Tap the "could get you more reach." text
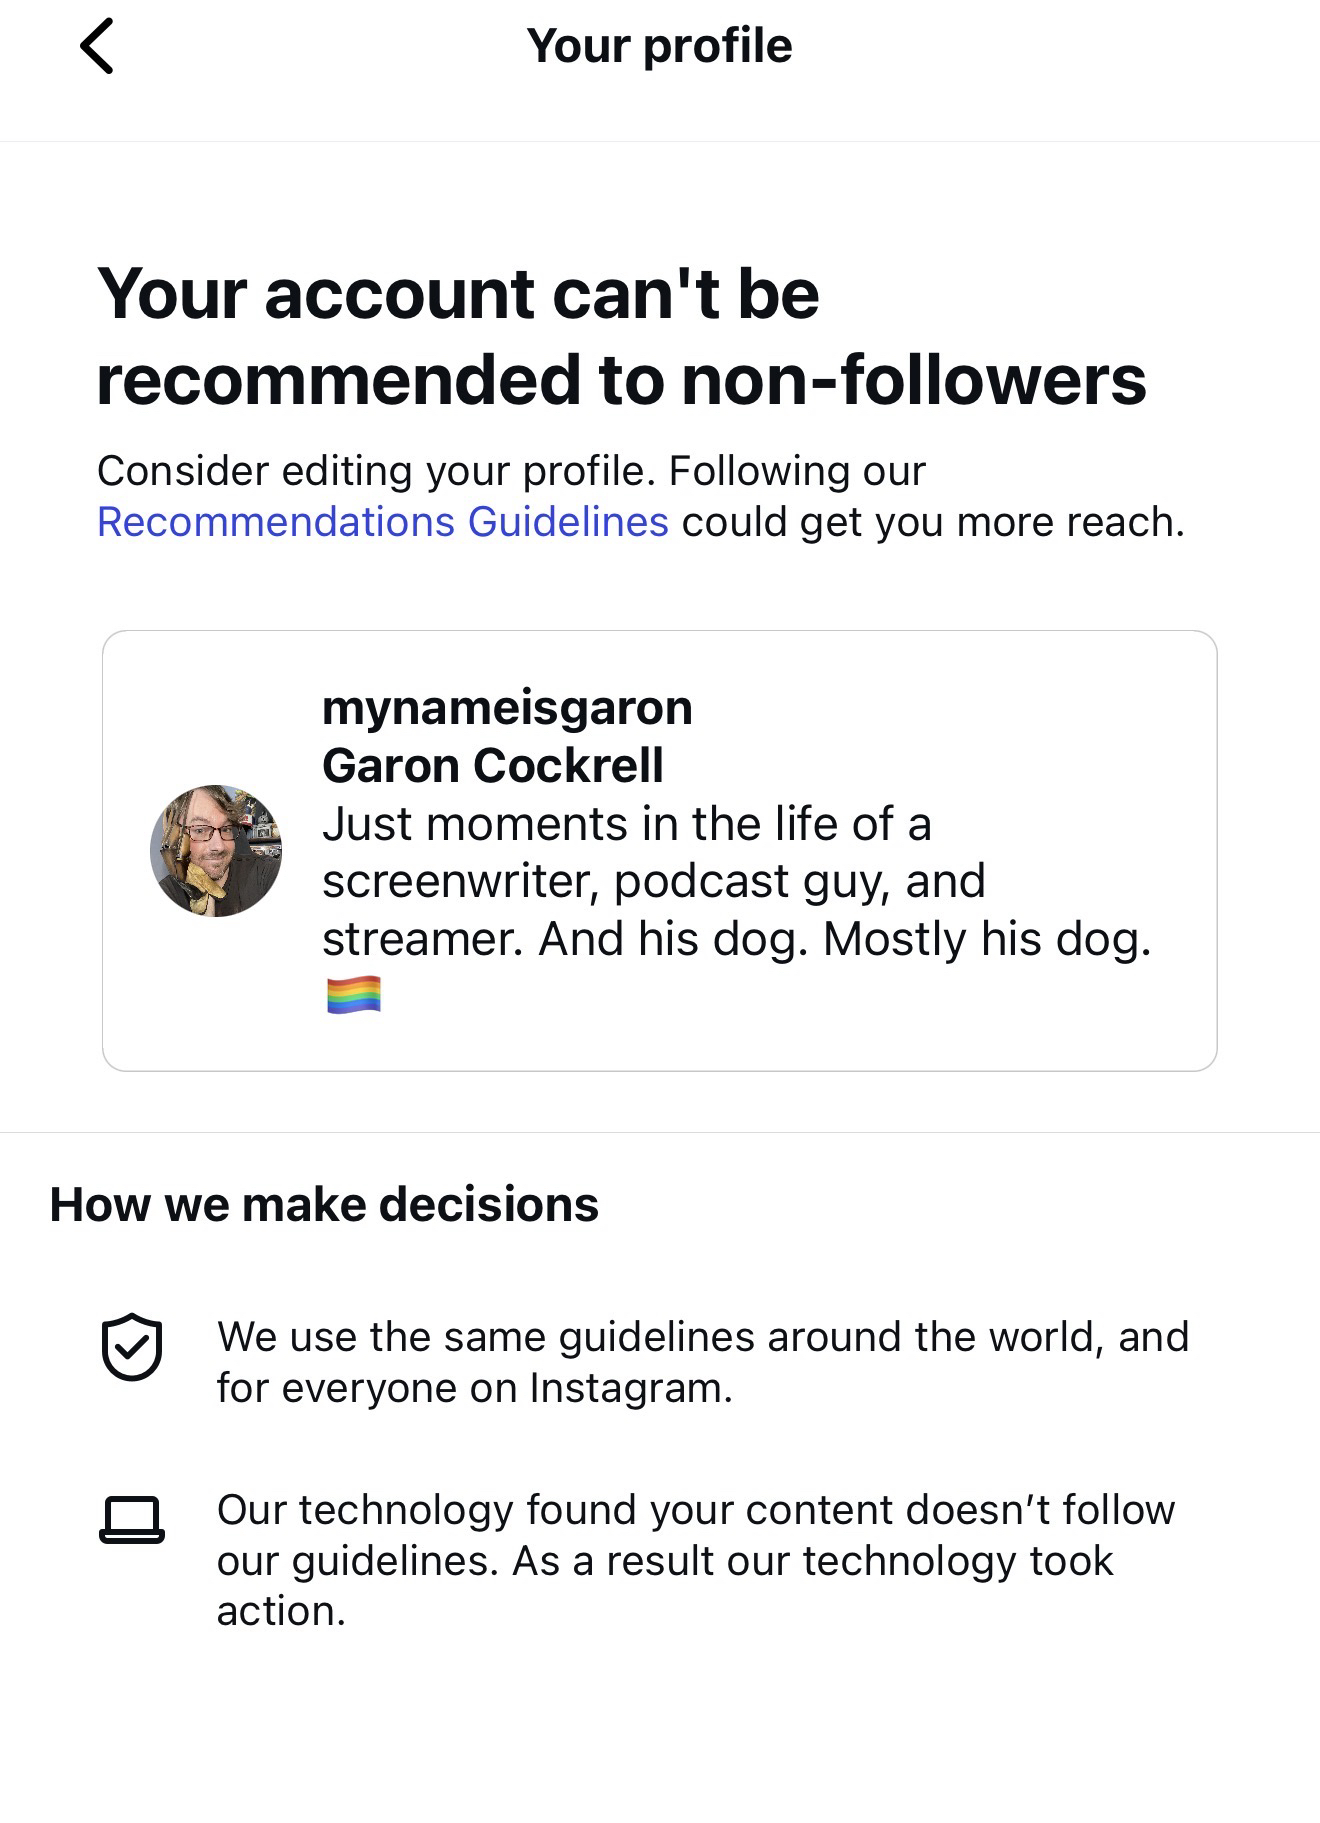 (932, 522)
